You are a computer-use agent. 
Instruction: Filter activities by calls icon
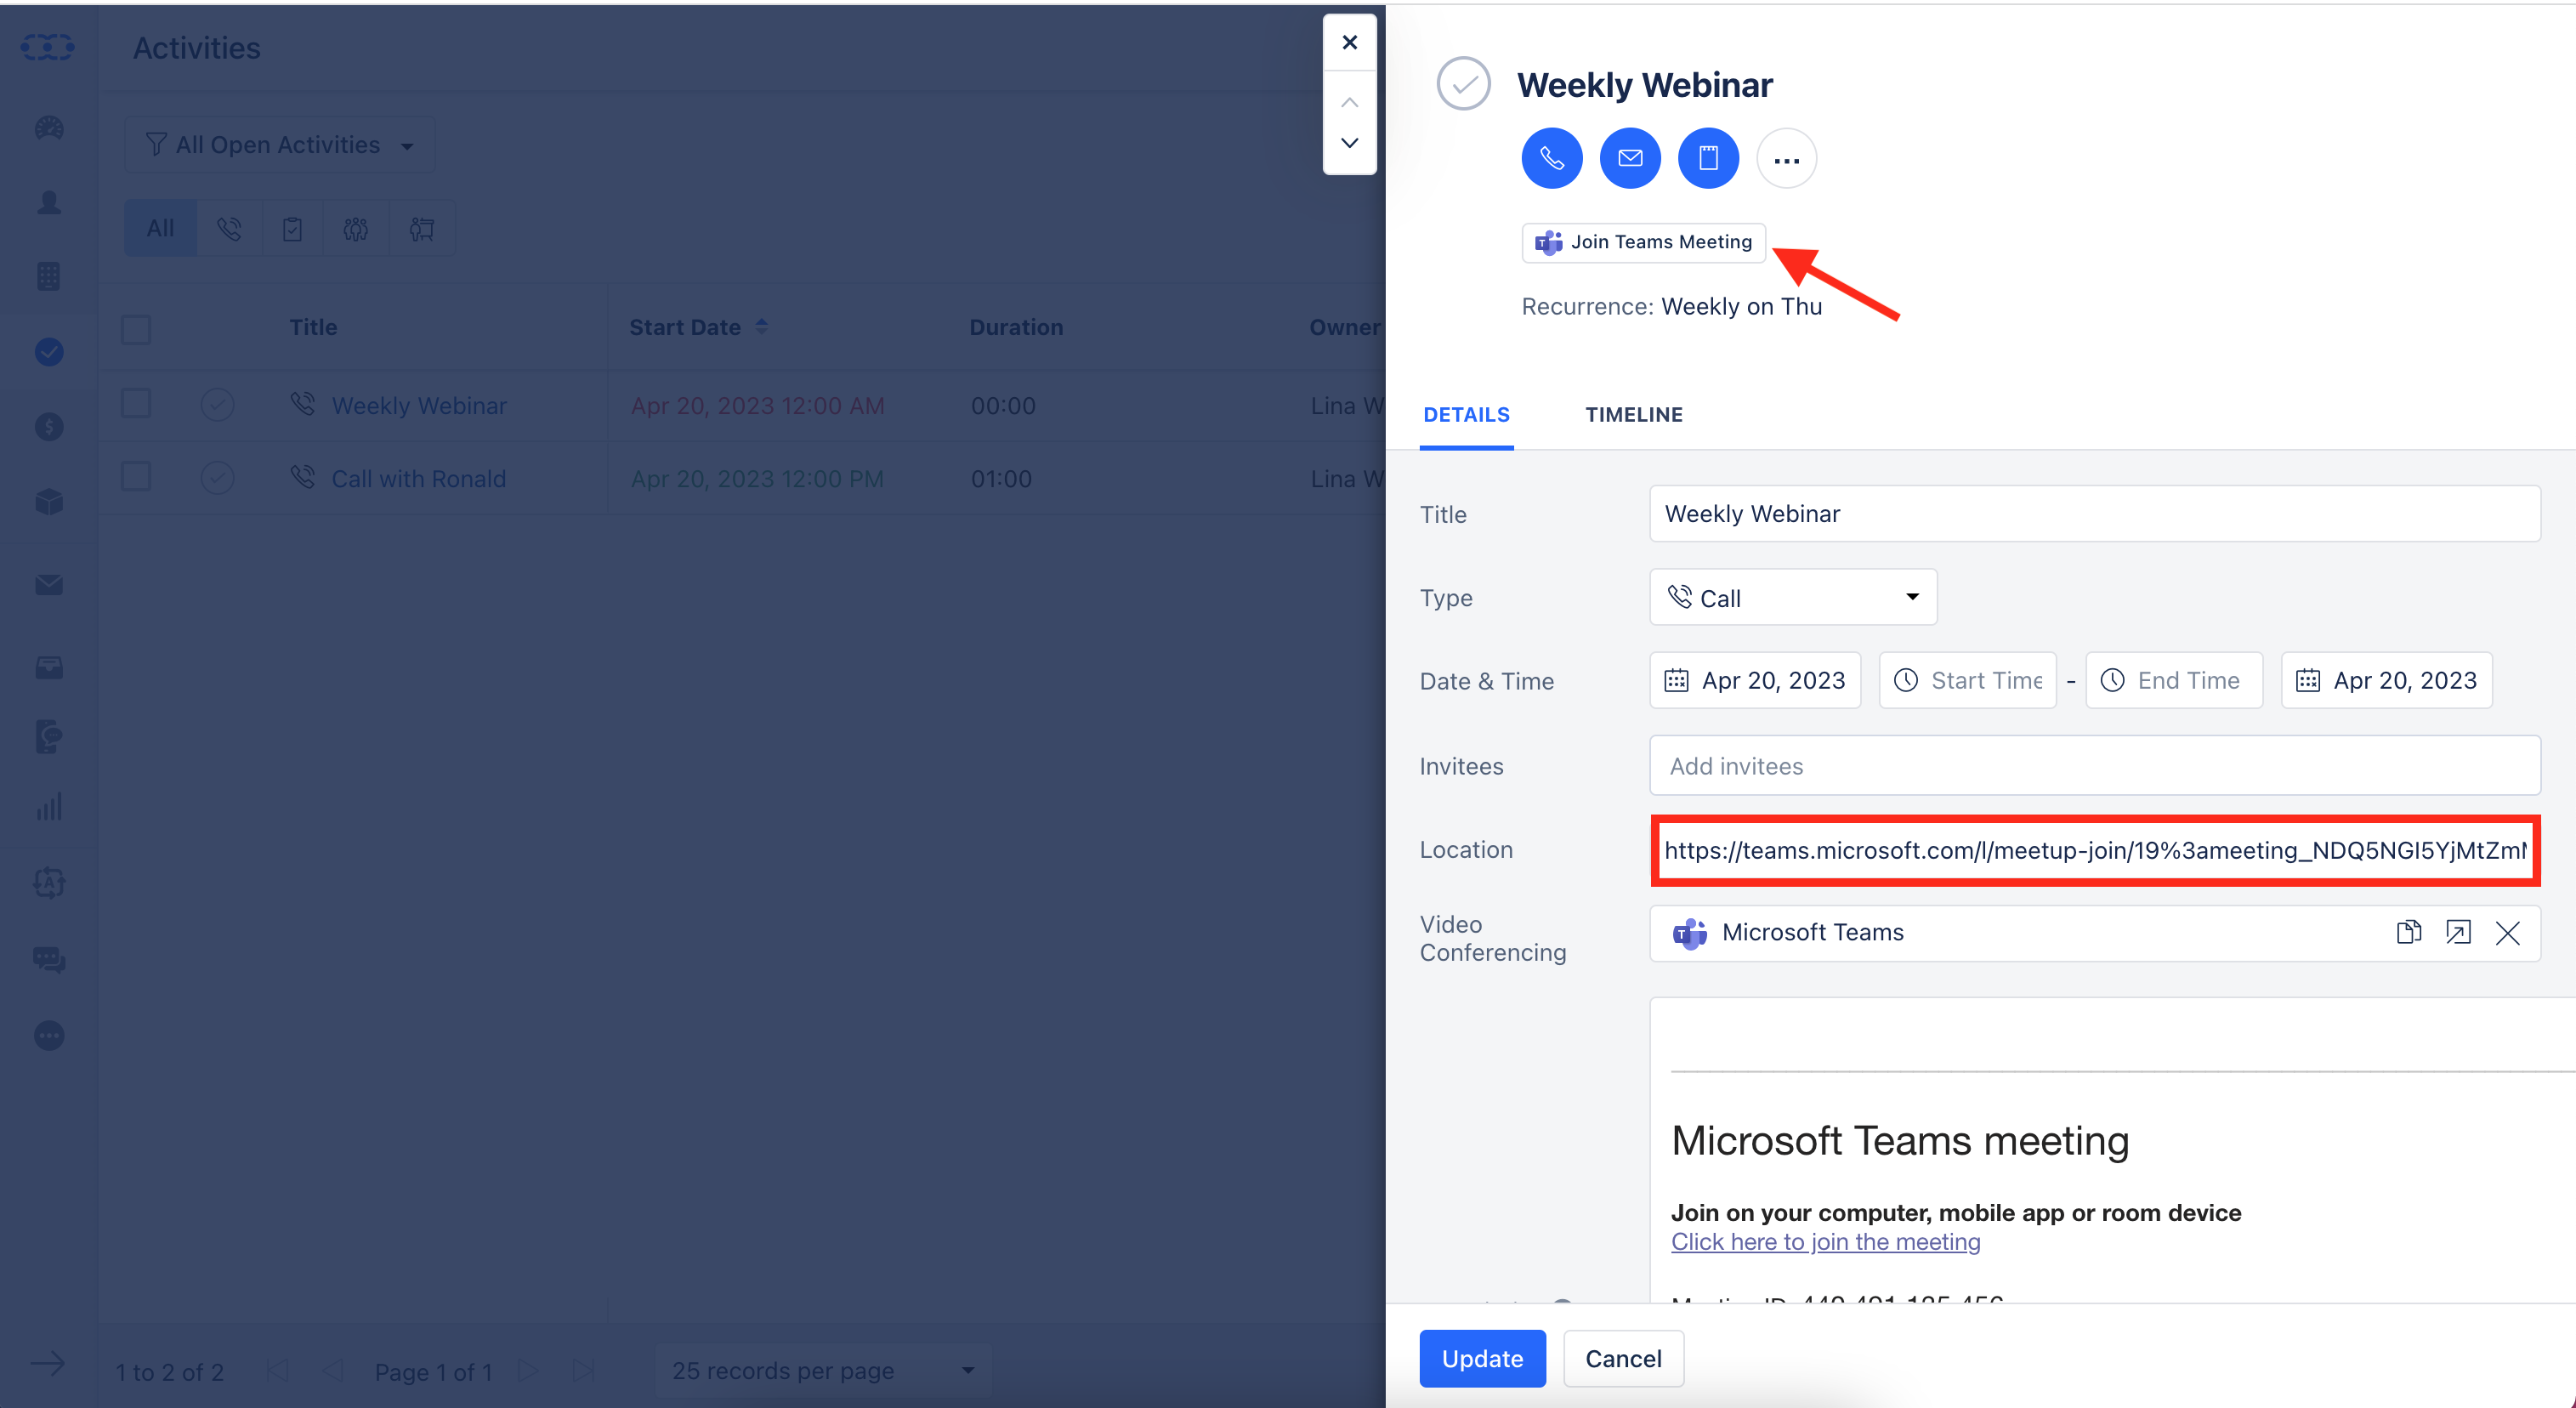[x=229, y=228]
